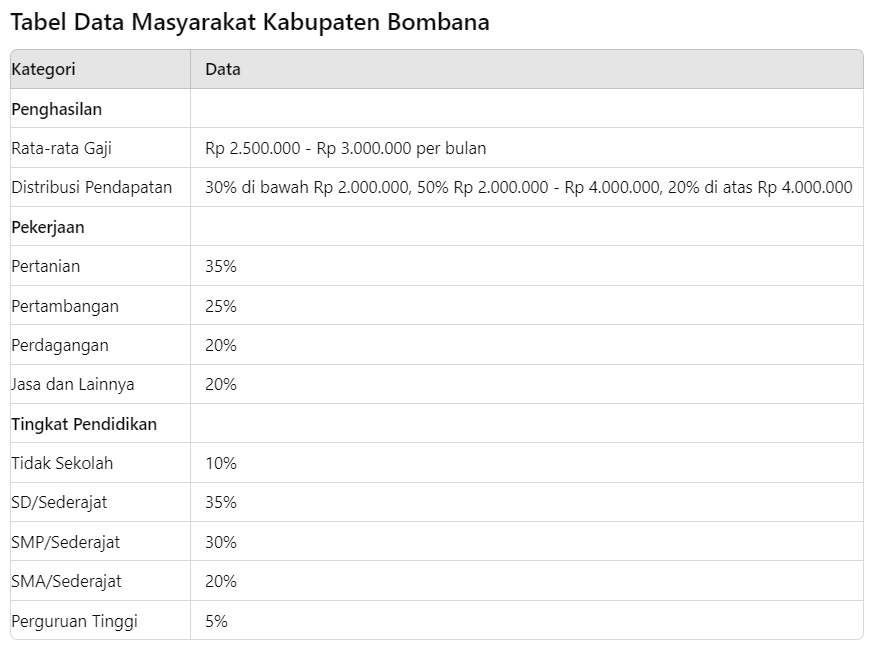Select the Penghasilan section row

click(x=57, y=109)
